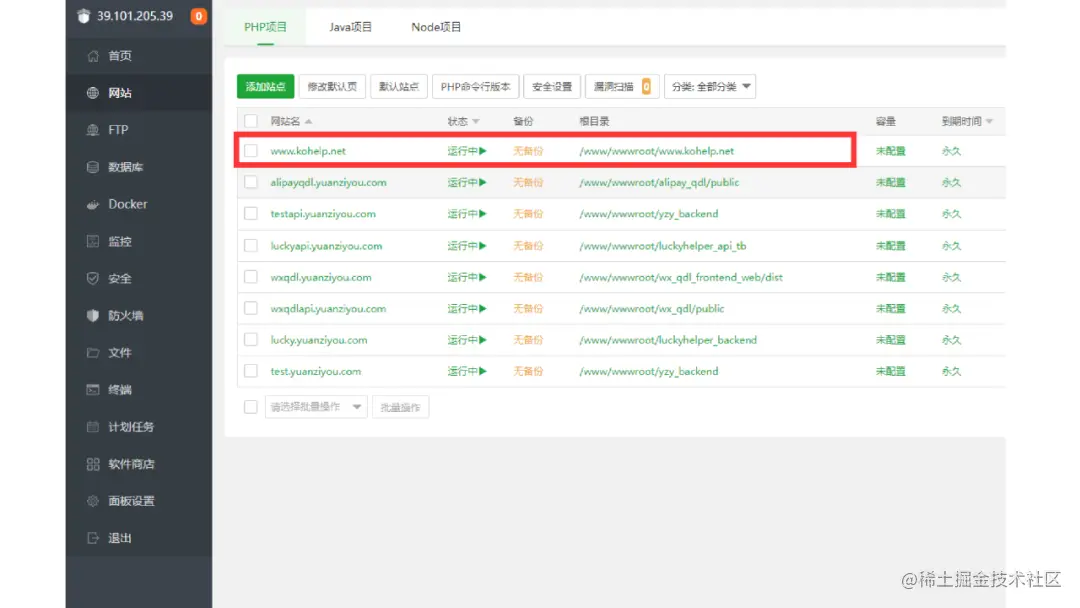Image resolution: width=1080 pixels, height=608 pixels.
Task: Click the 容量 column header
Action: [886, 121]
